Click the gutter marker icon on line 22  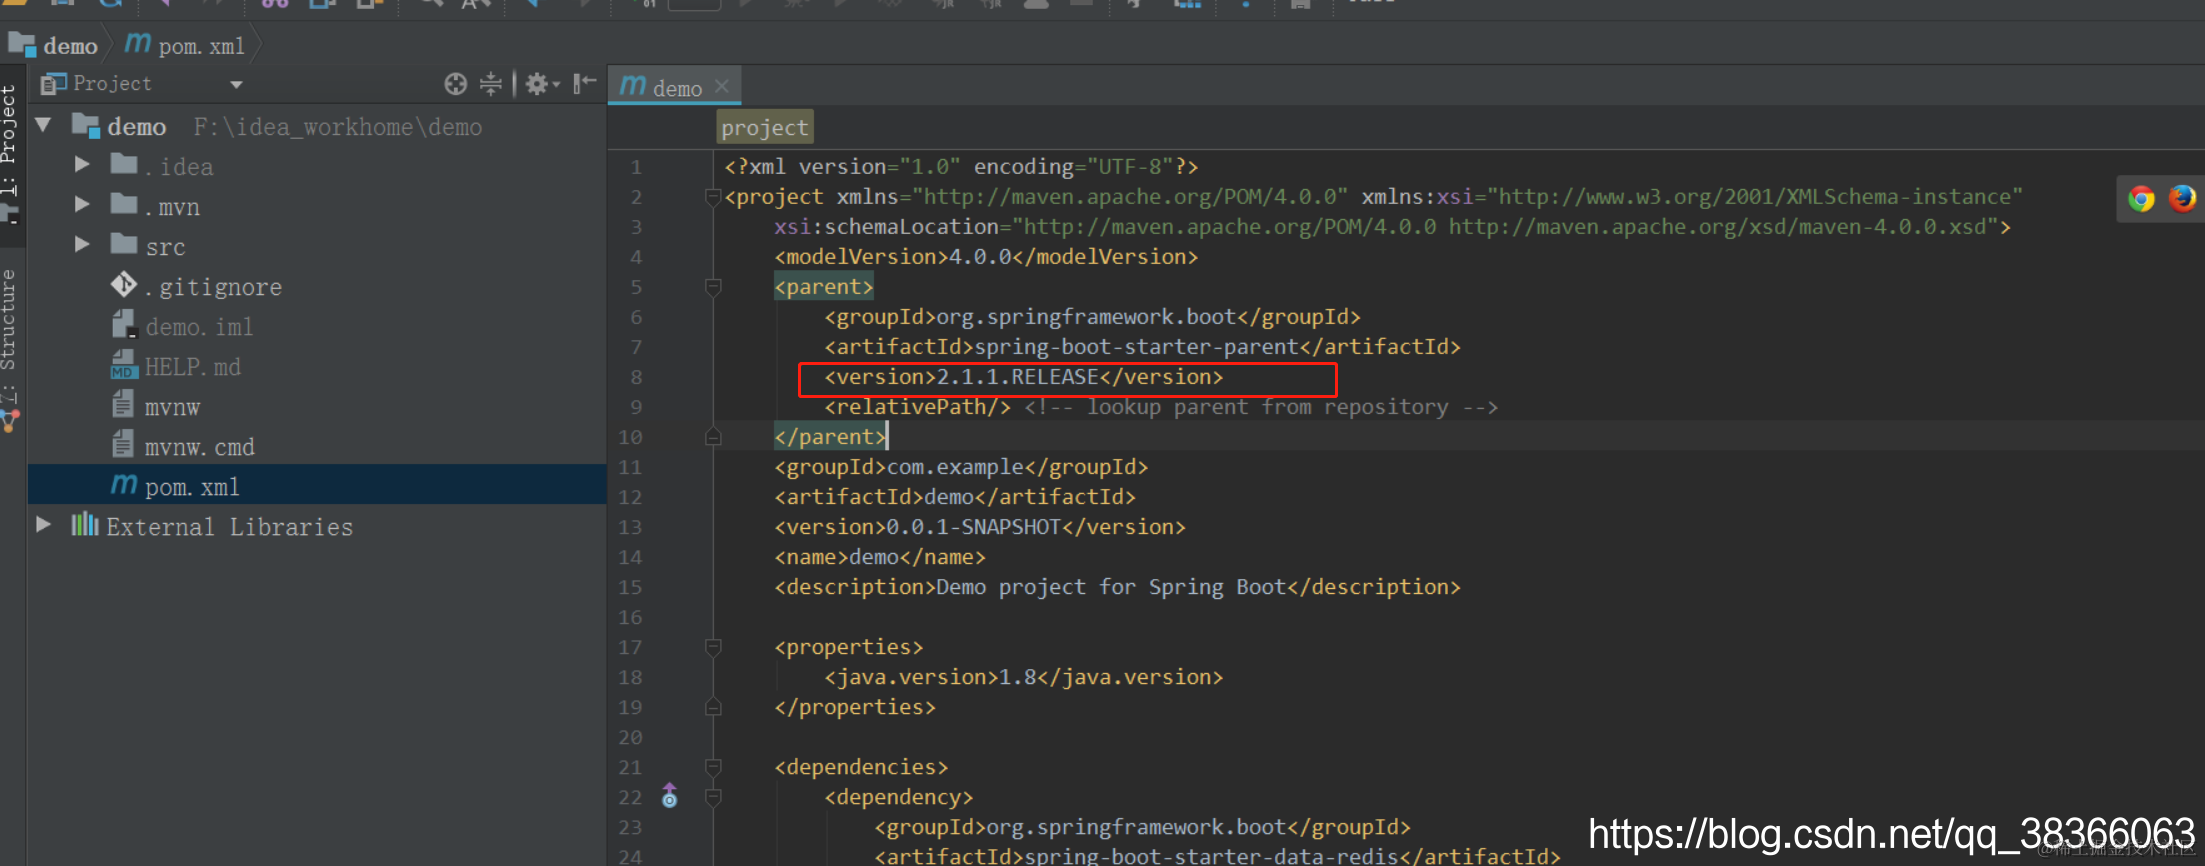tap(670, 796)
